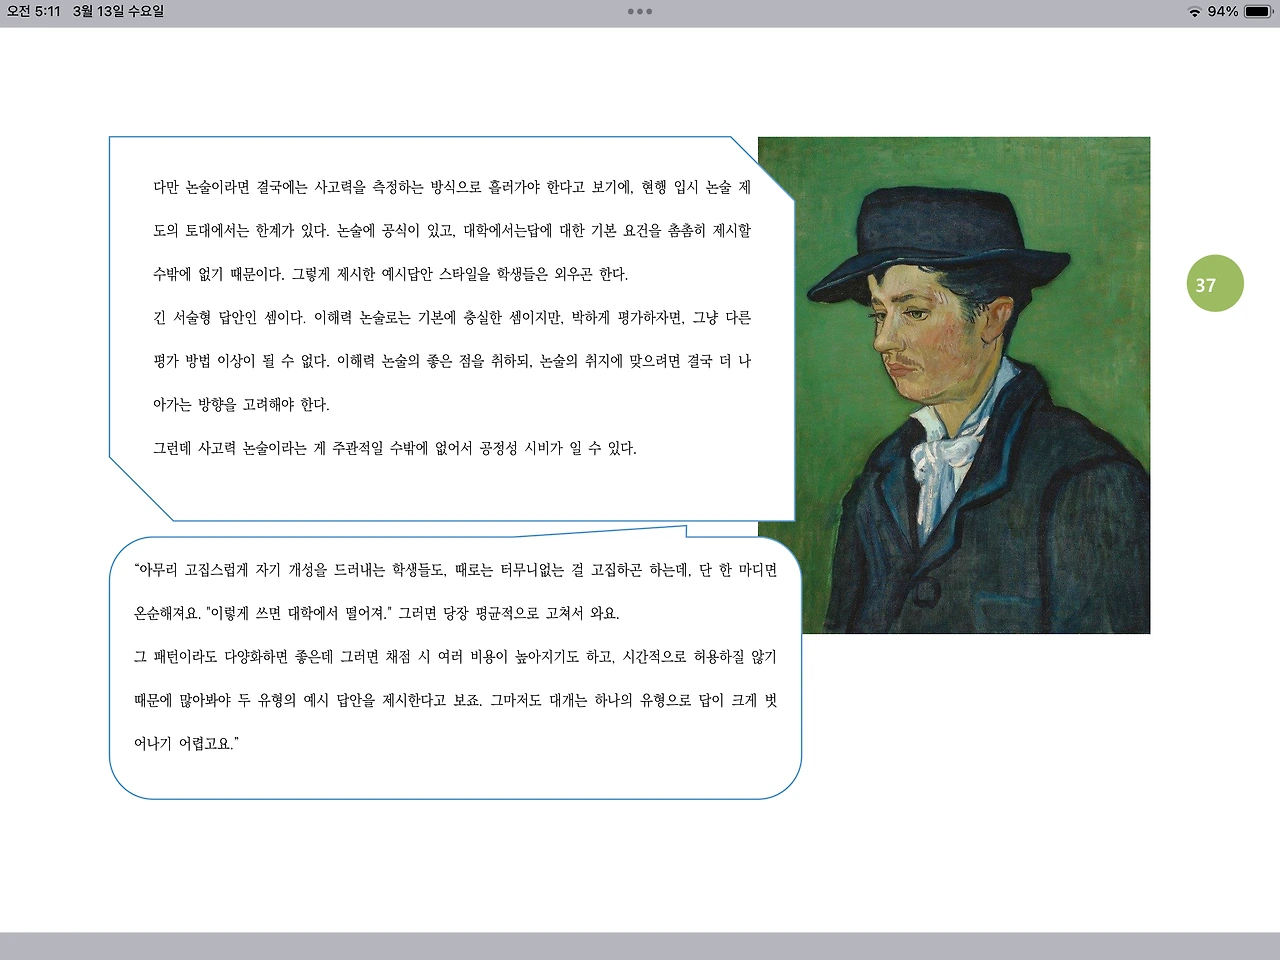Click the line starting "긴 서술형 답안인 셈이다"
1280x960 pixels.
click(452, 318)
